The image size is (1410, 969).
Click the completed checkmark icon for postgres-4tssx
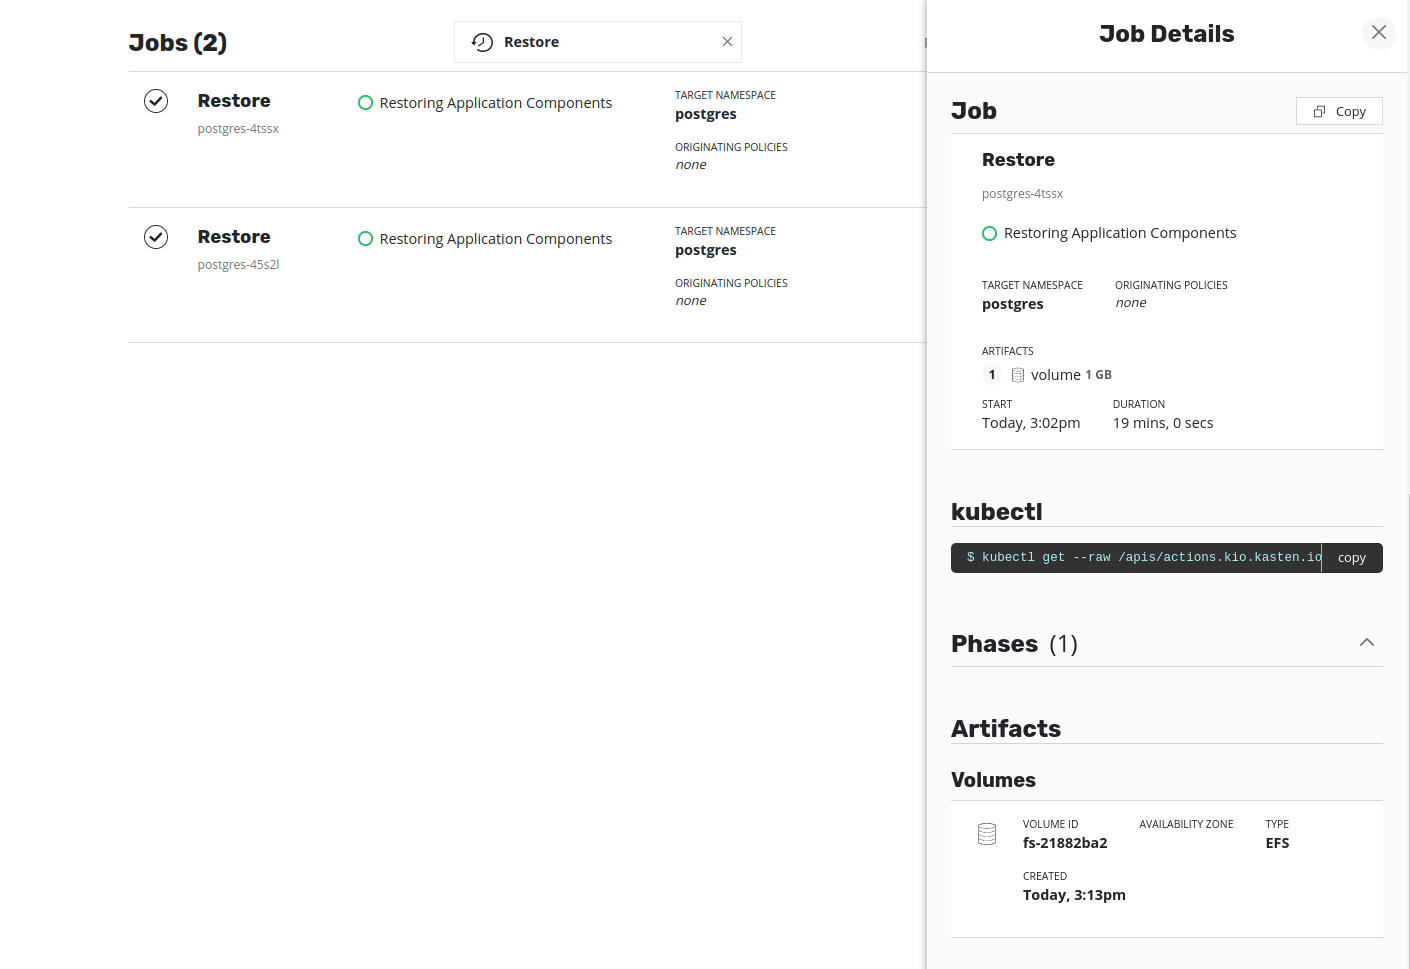[x=156, y=101]
